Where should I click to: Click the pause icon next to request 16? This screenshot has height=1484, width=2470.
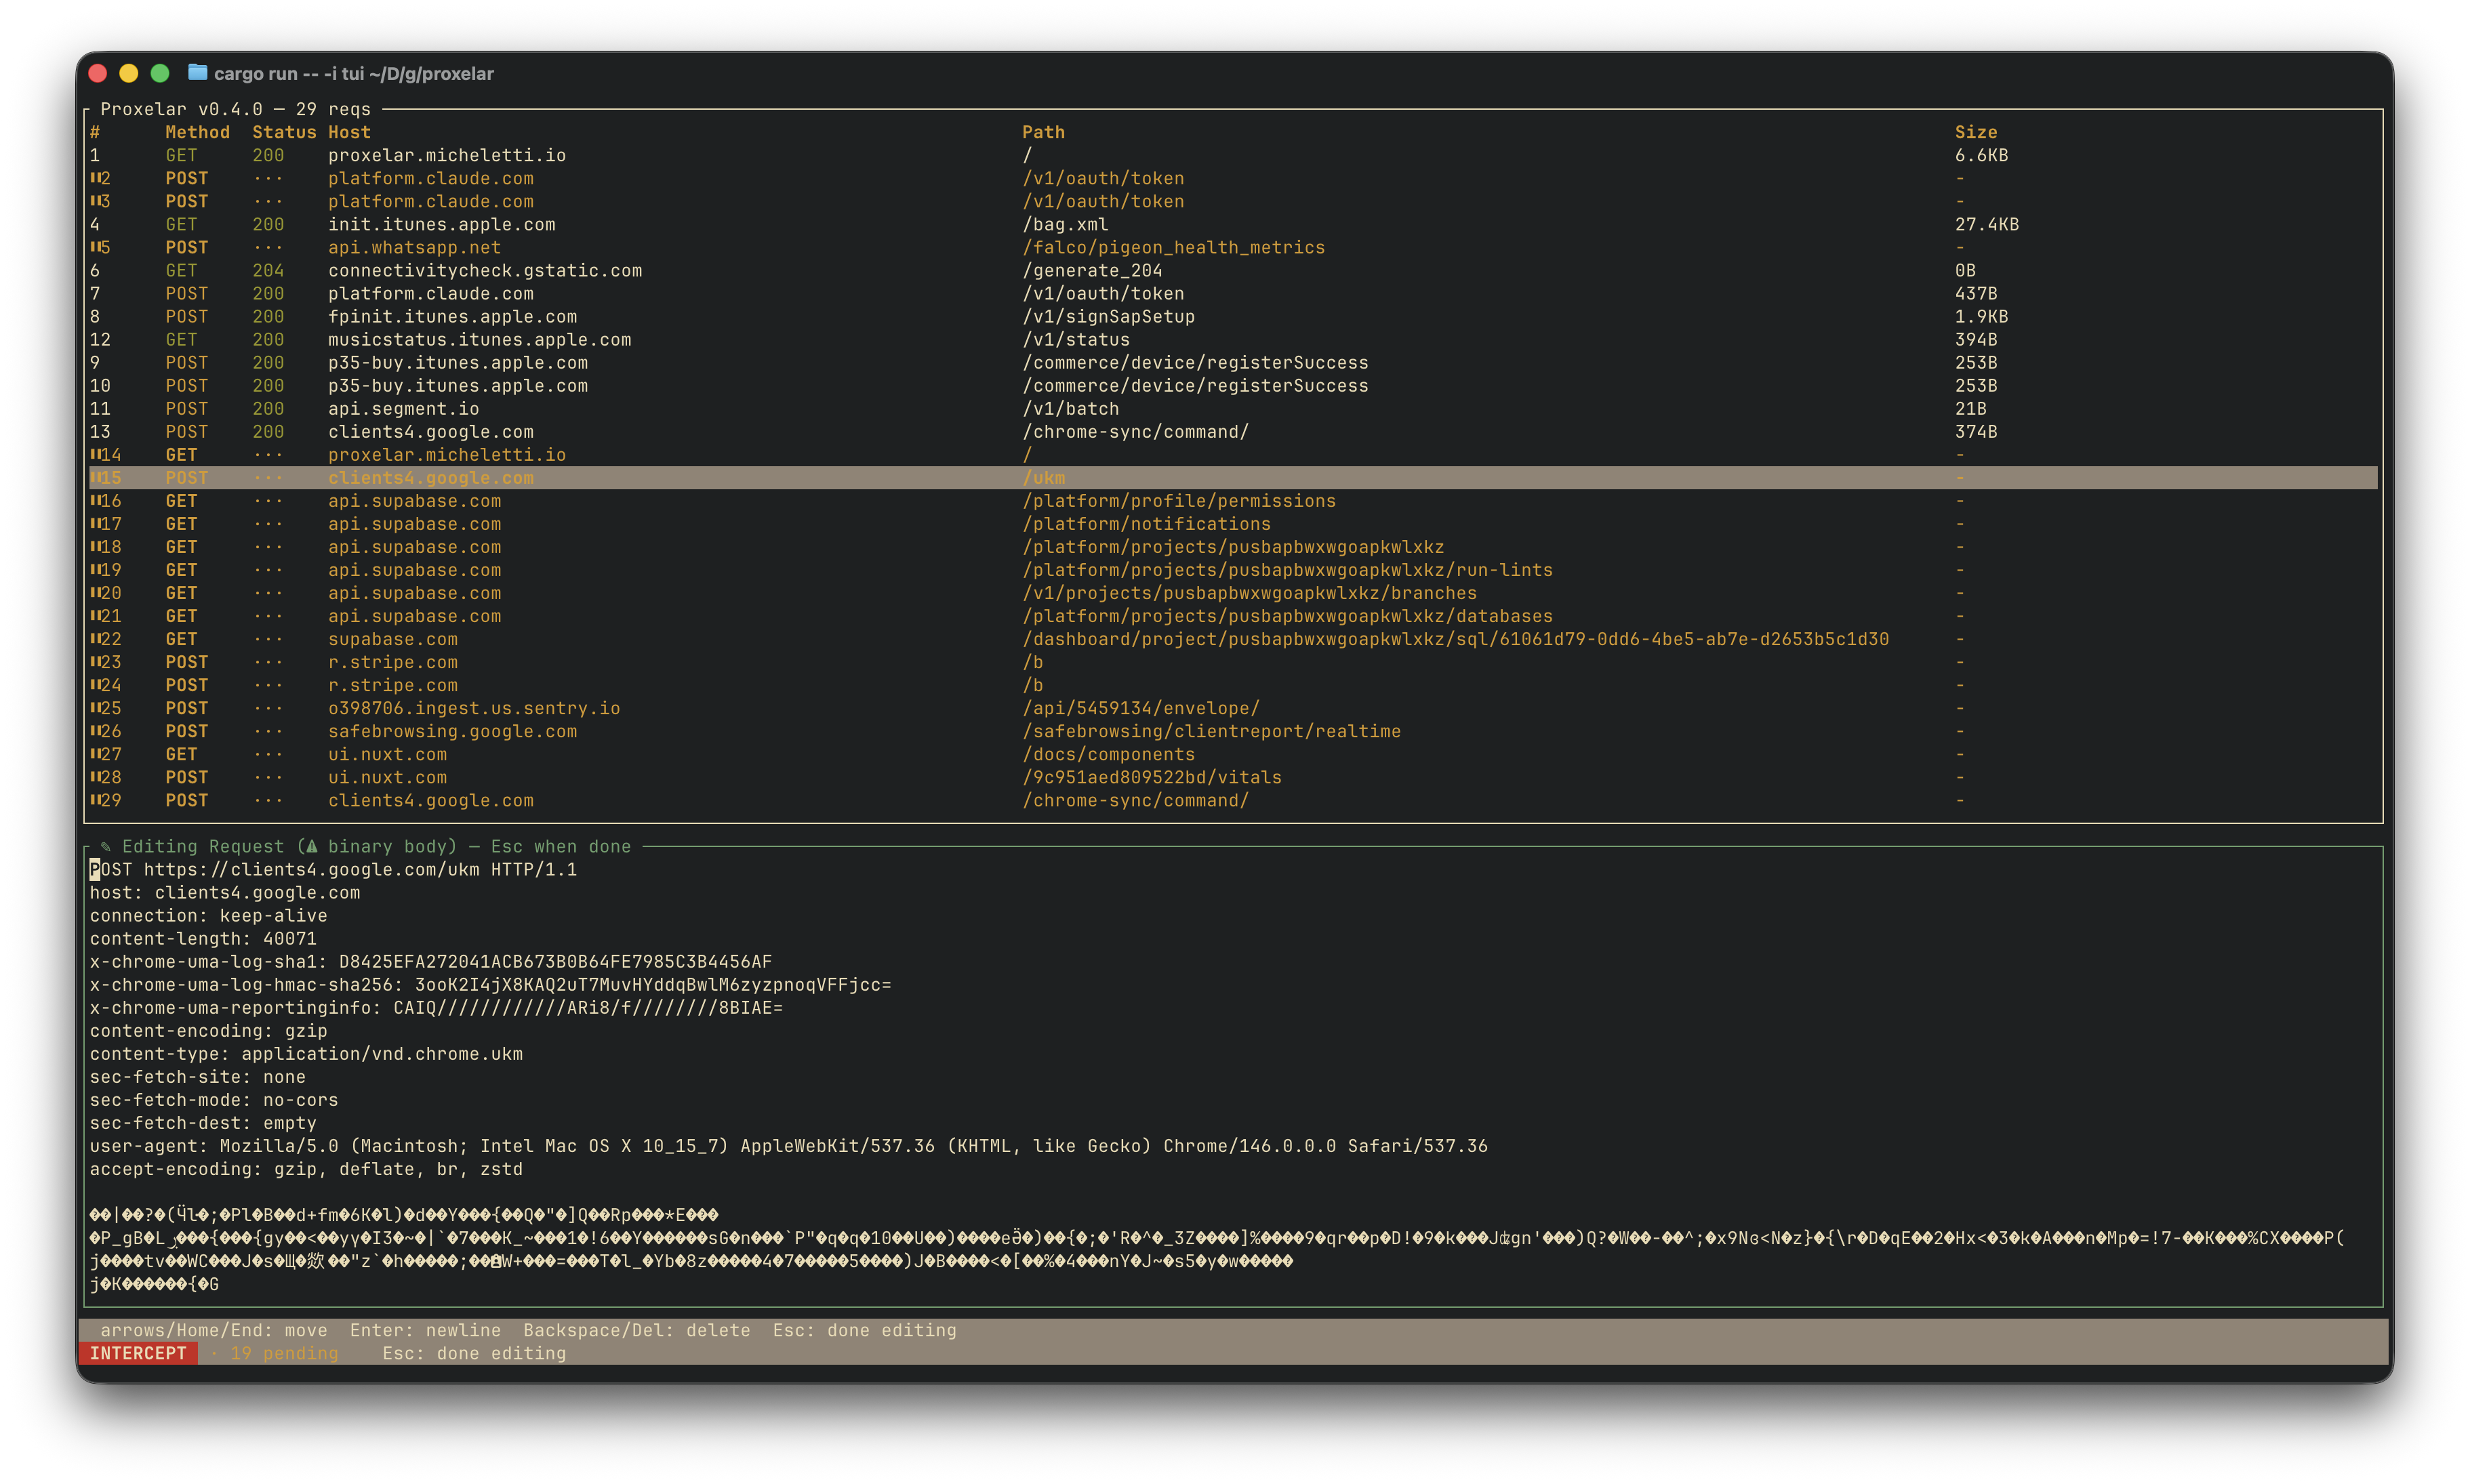[95, 501]
